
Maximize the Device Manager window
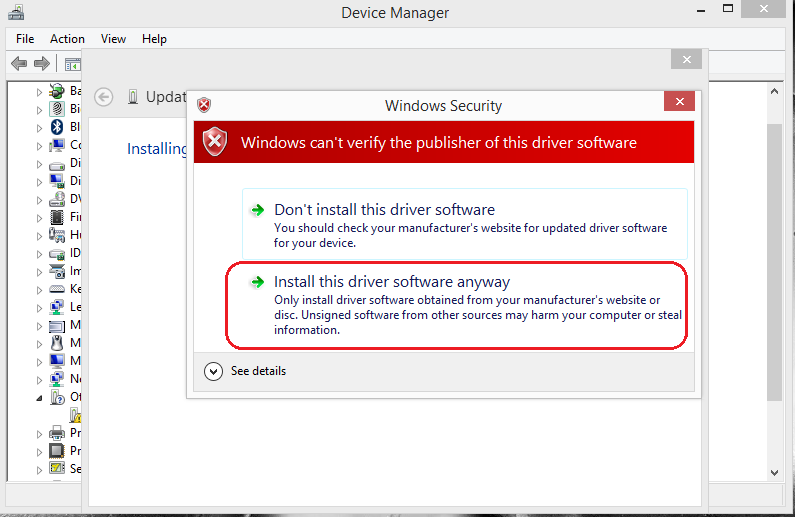coord(728,9)
